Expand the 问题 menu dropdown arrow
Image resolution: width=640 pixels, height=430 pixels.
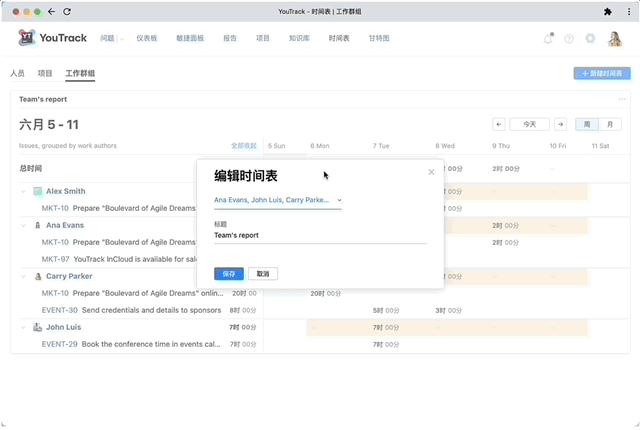[122, 39]
